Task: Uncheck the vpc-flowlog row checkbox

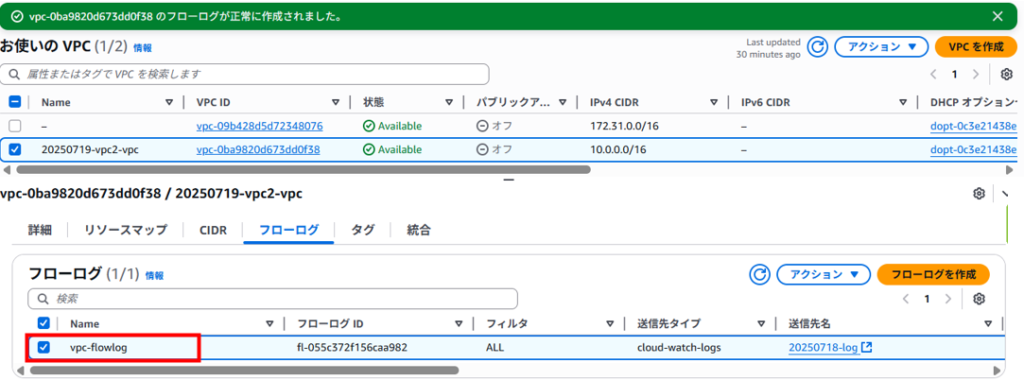Action: point(44,347)
